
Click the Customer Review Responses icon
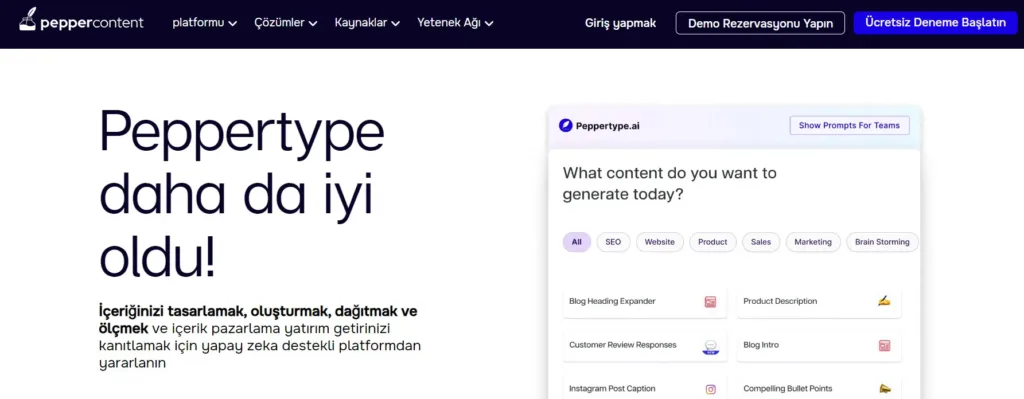pos(711,347)
